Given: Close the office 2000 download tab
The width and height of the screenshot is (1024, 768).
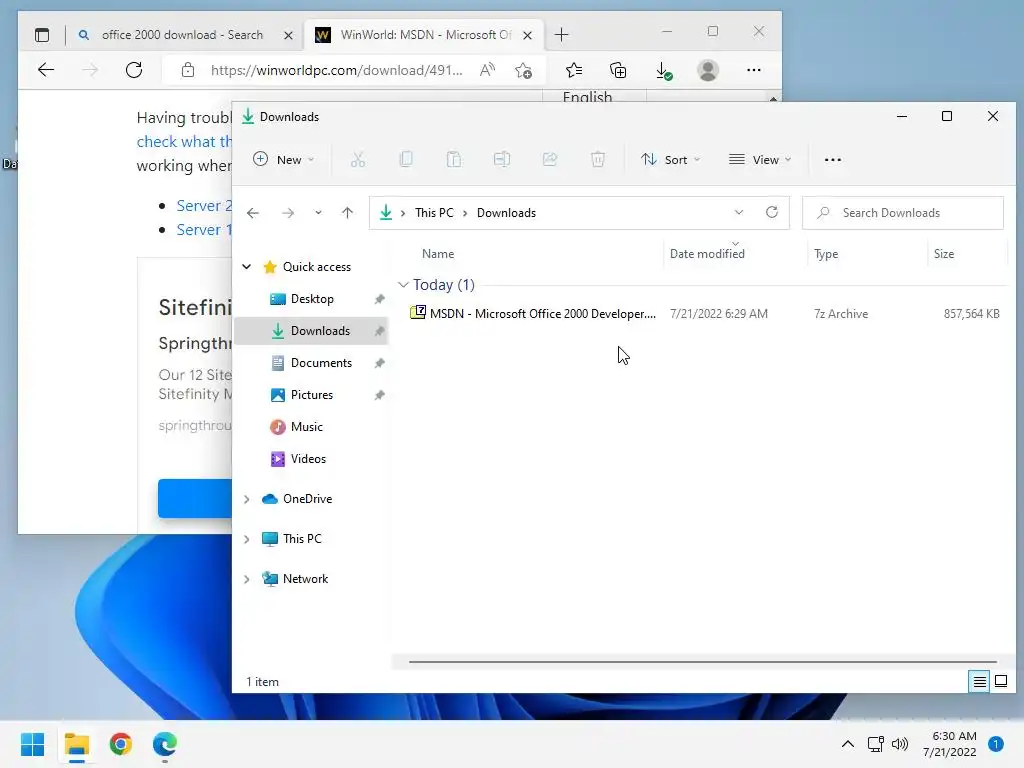Looking at the screenshot, I should click(288, 35).
